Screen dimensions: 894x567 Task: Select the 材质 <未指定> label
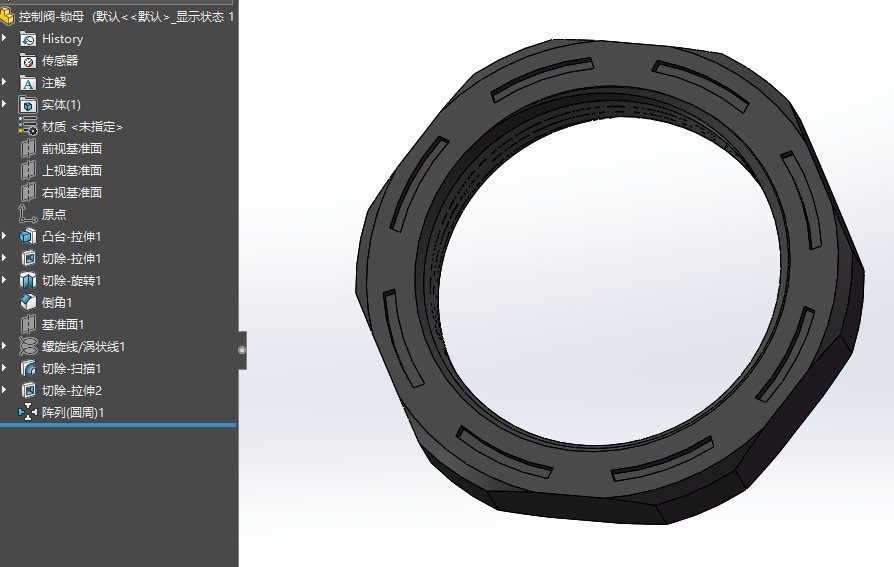coord(82,127)
